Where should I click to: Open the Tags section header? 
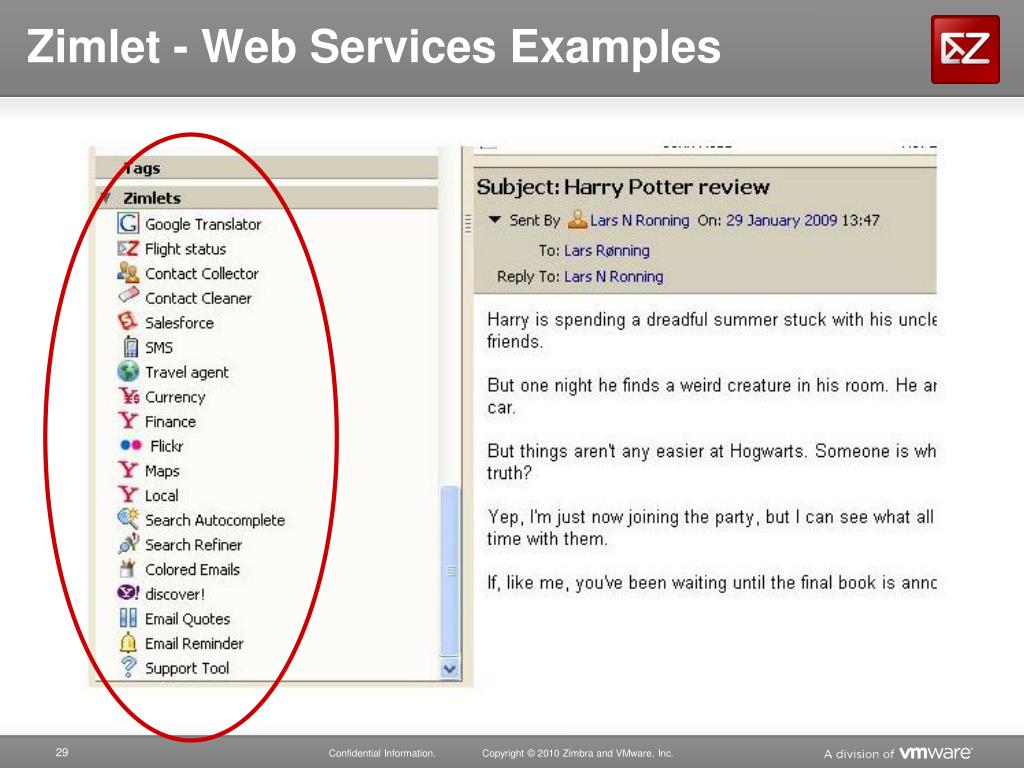pyautogui.click(x=266, y=168)
